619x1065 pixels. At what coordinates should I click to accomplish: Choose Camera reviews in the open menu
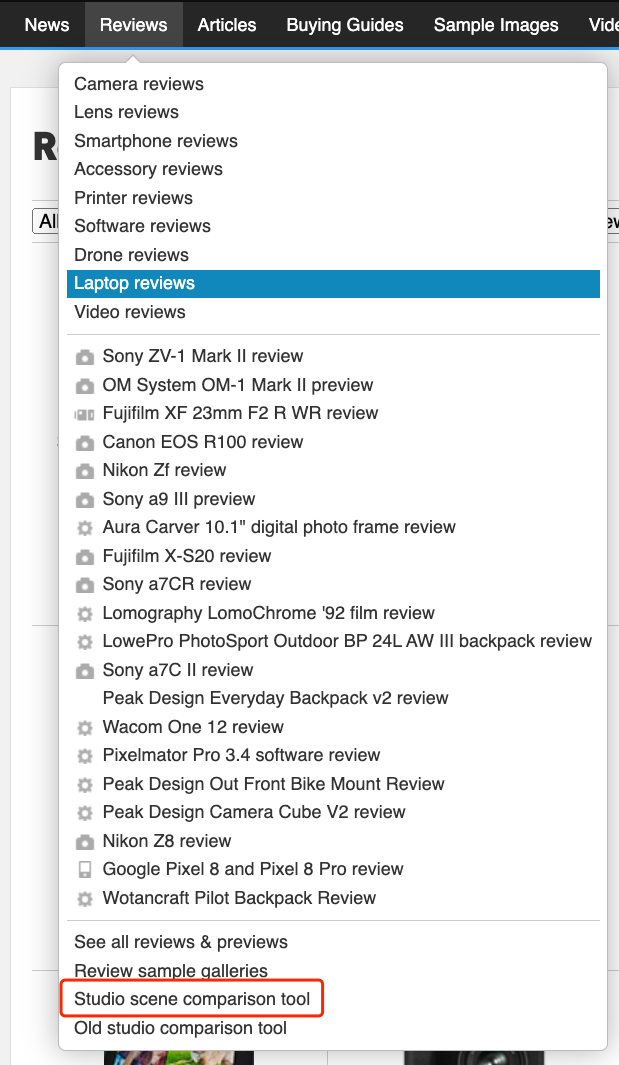click(x=138, y=84)
